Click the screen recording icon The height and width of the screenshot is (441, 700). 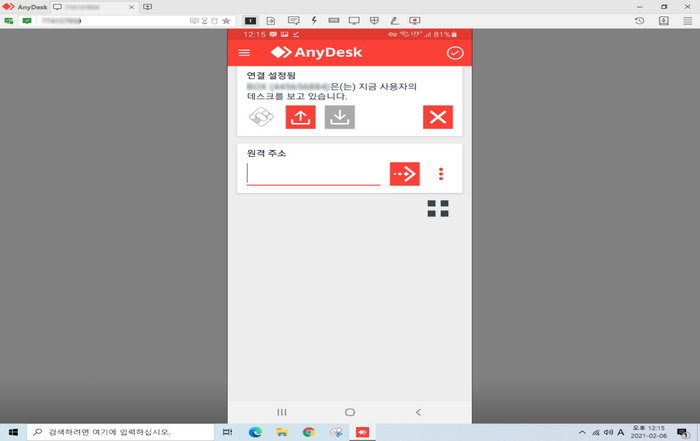[415, 21]
